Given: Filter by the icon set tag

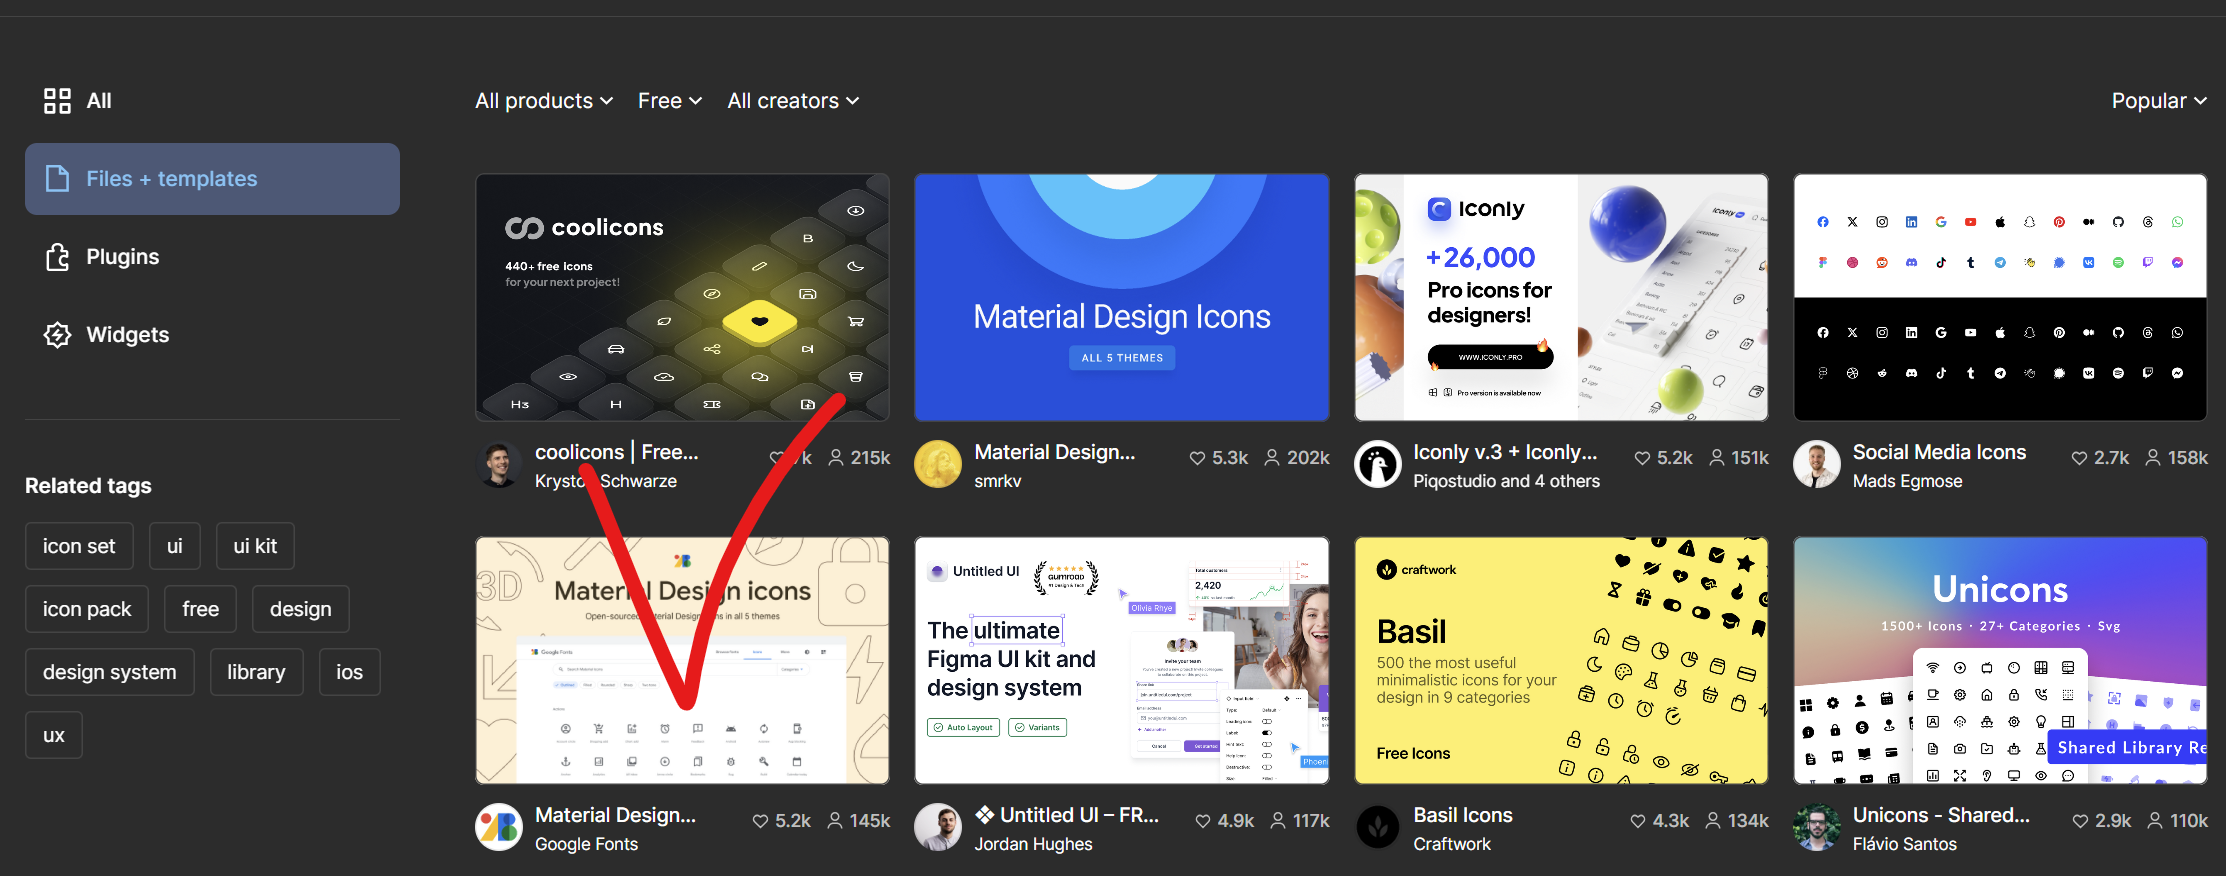Looking at the screenshot, I should point(79,546).
